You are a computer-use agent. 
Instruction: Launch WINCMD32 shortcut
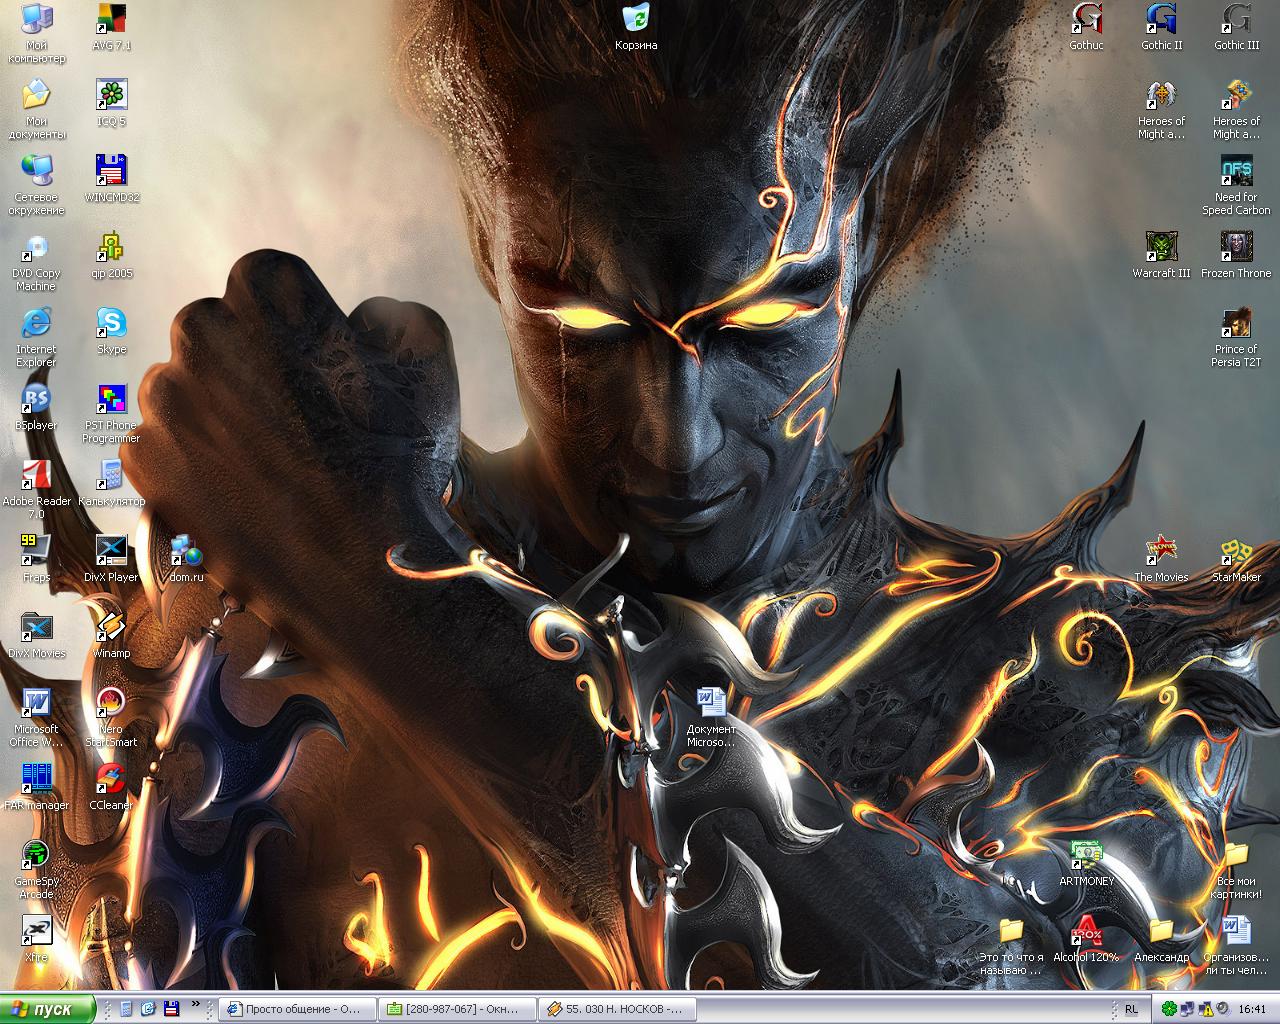(x=111, y=179)
